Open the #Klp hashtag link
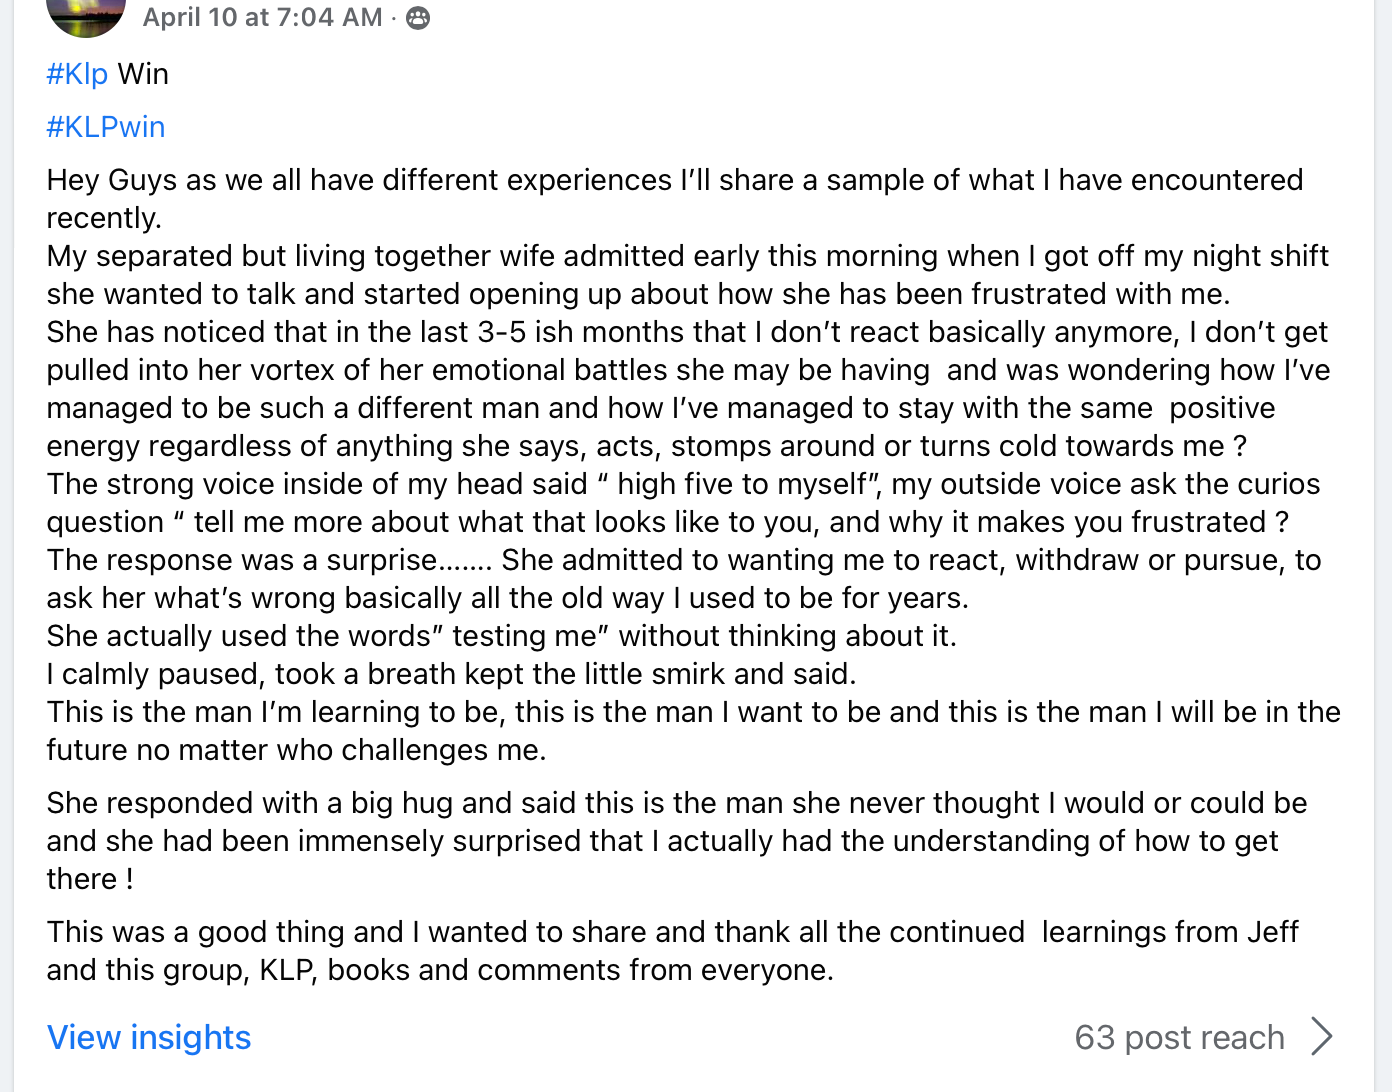 (77, 74)
